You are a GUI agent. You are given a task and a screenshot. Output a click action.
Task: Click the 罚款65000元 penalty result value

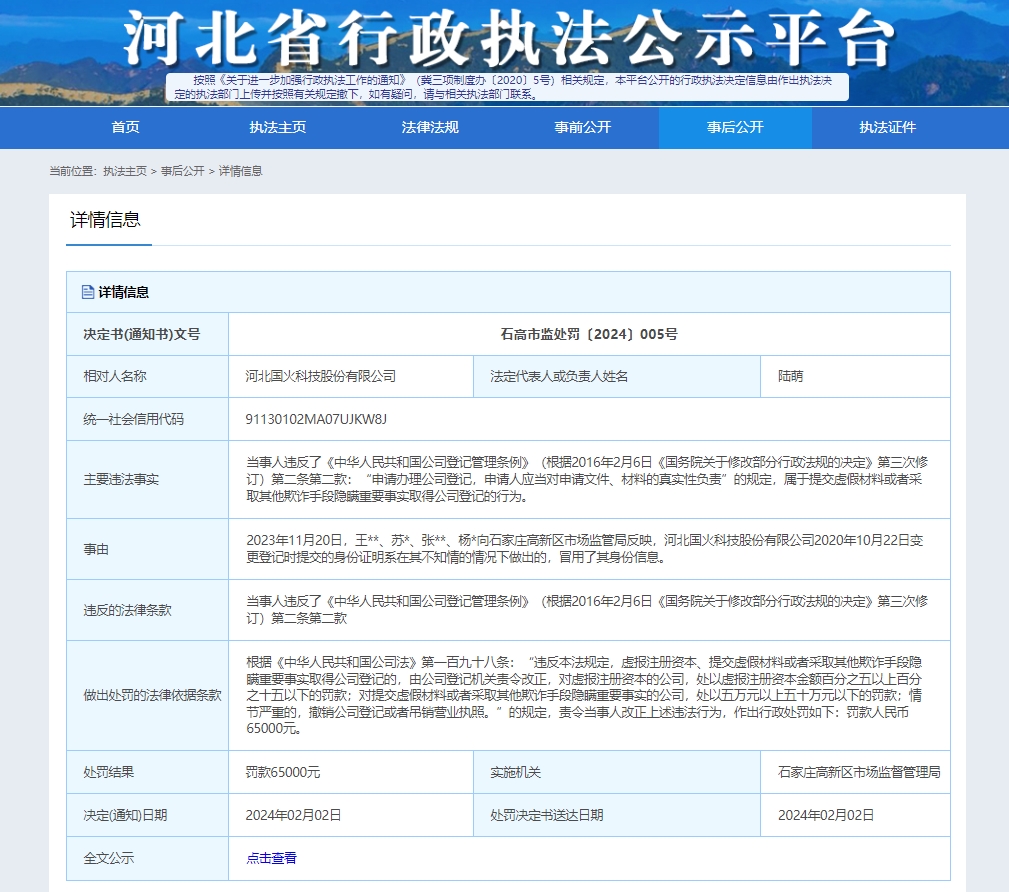283,772
